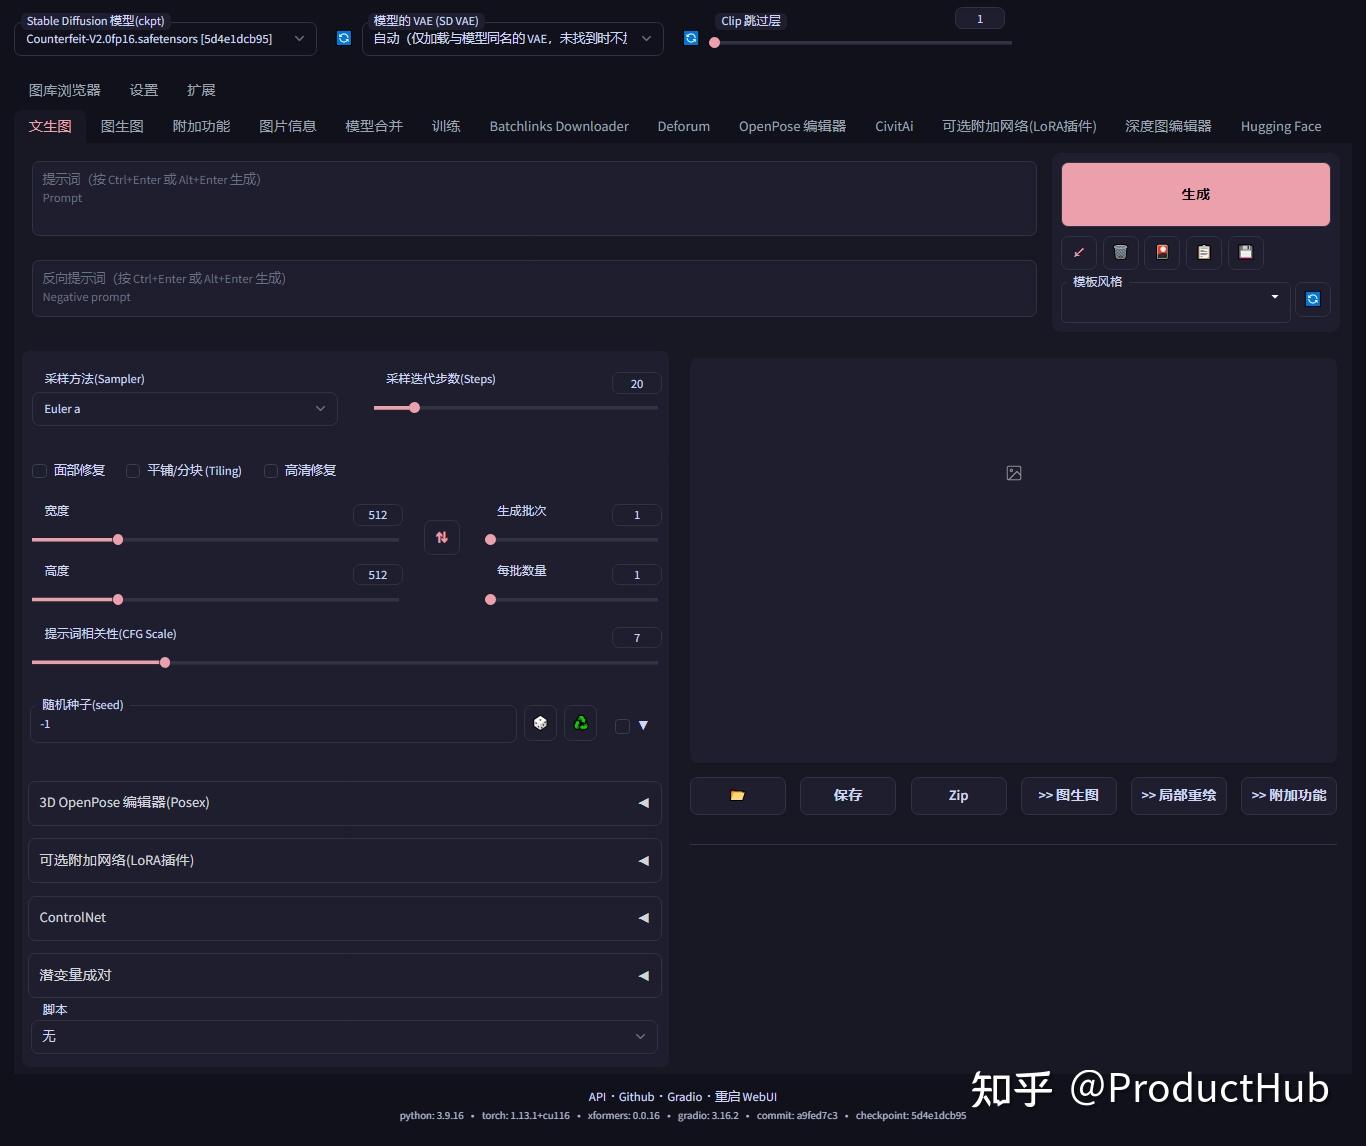Click the dice icon to randomize seed

[540, 723]
